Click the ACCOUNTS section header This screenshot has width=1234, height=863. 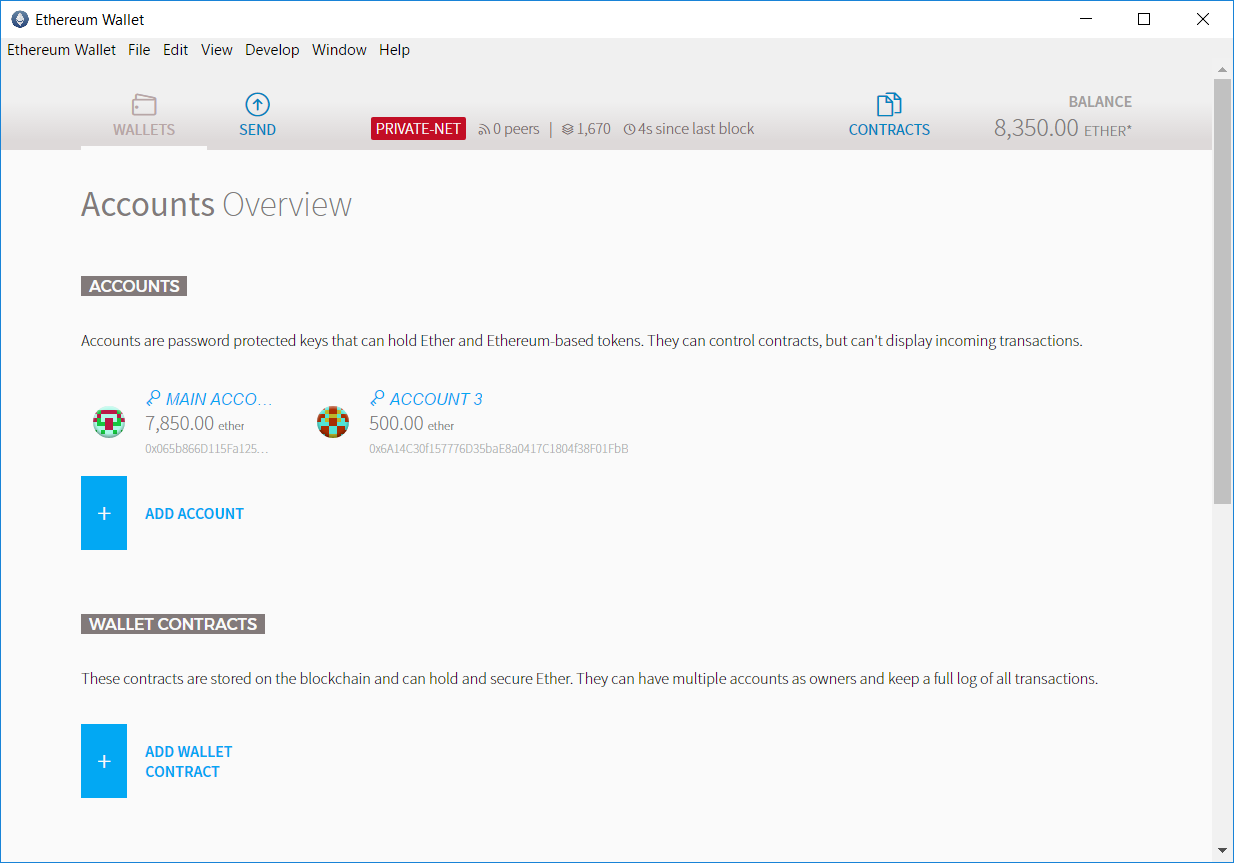[x=134, y=286]
